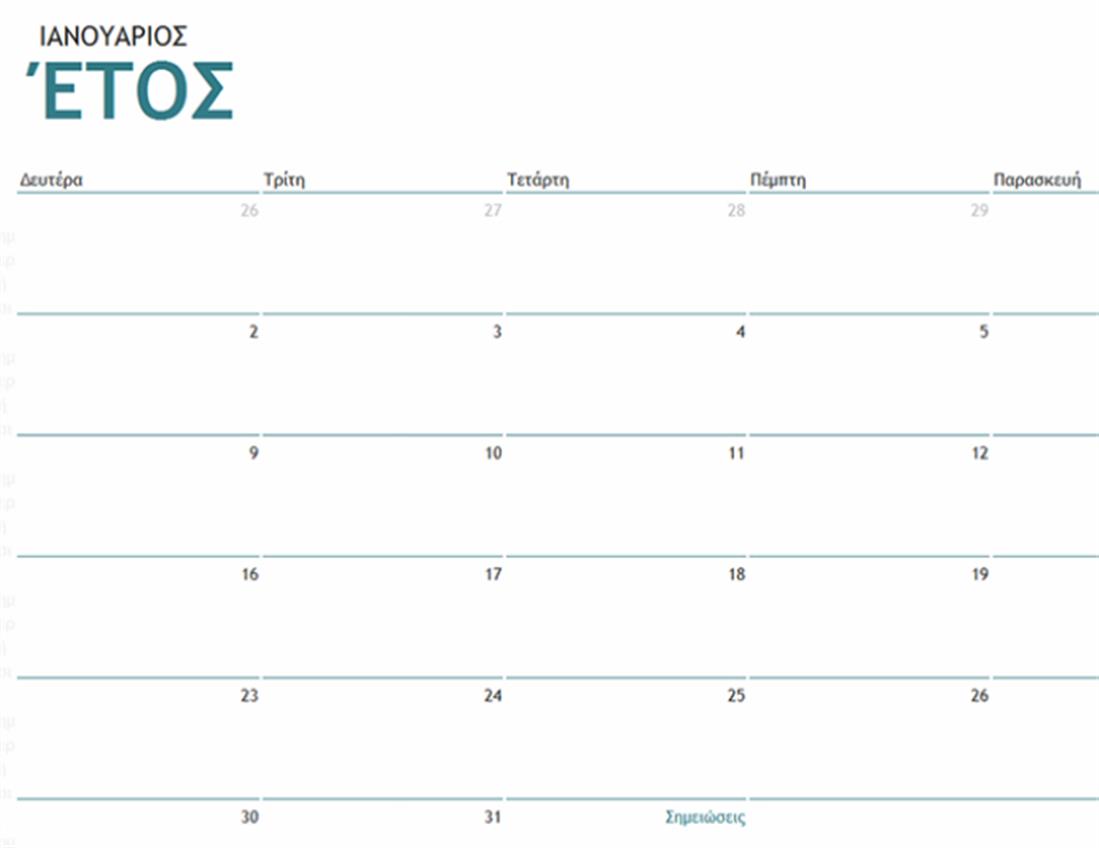Select date 23 cell
Image resolution: width=1099 pixels, height=848 pixels.
click(250, 696)
